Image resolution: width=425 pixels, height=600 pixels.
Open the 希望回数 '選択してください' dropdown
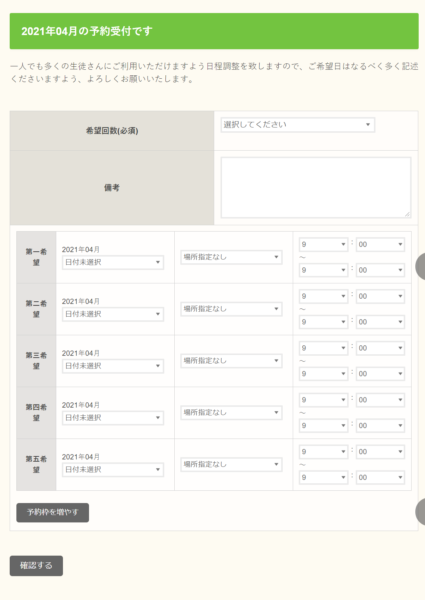298,125
